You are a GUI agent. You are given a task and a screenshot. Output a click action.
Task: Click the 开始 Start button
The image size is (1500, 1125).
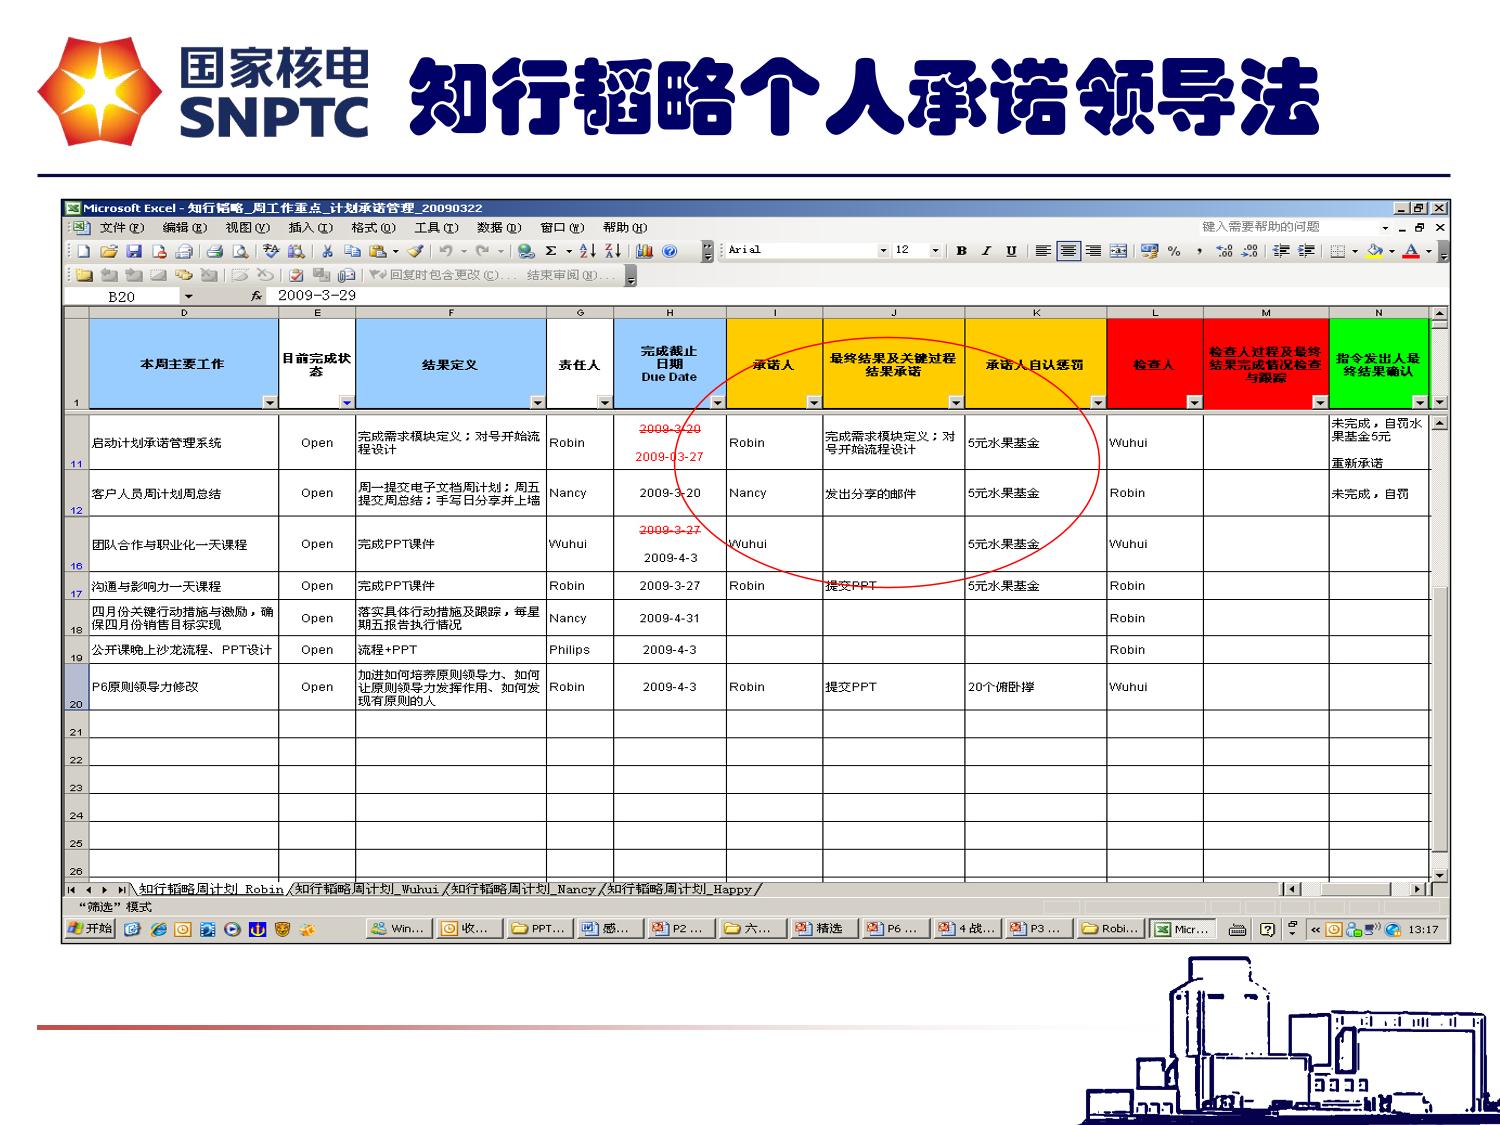click(90, 929)
